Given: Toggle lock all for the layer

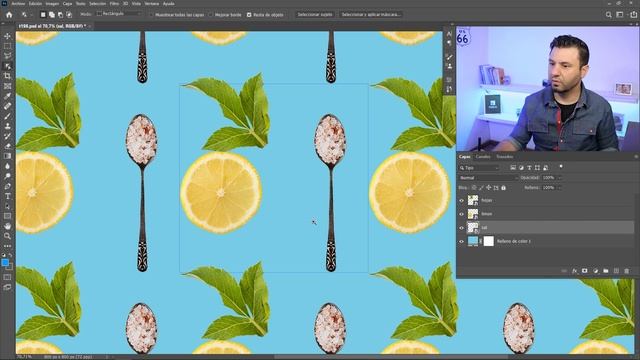Looking at the screenshot, I should (503, 188).
